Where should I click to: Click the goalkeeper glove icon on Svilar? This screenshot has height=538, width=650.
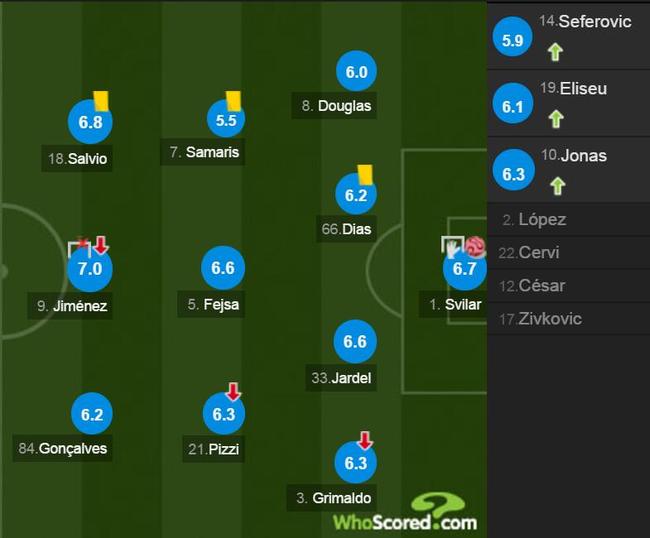453,247
